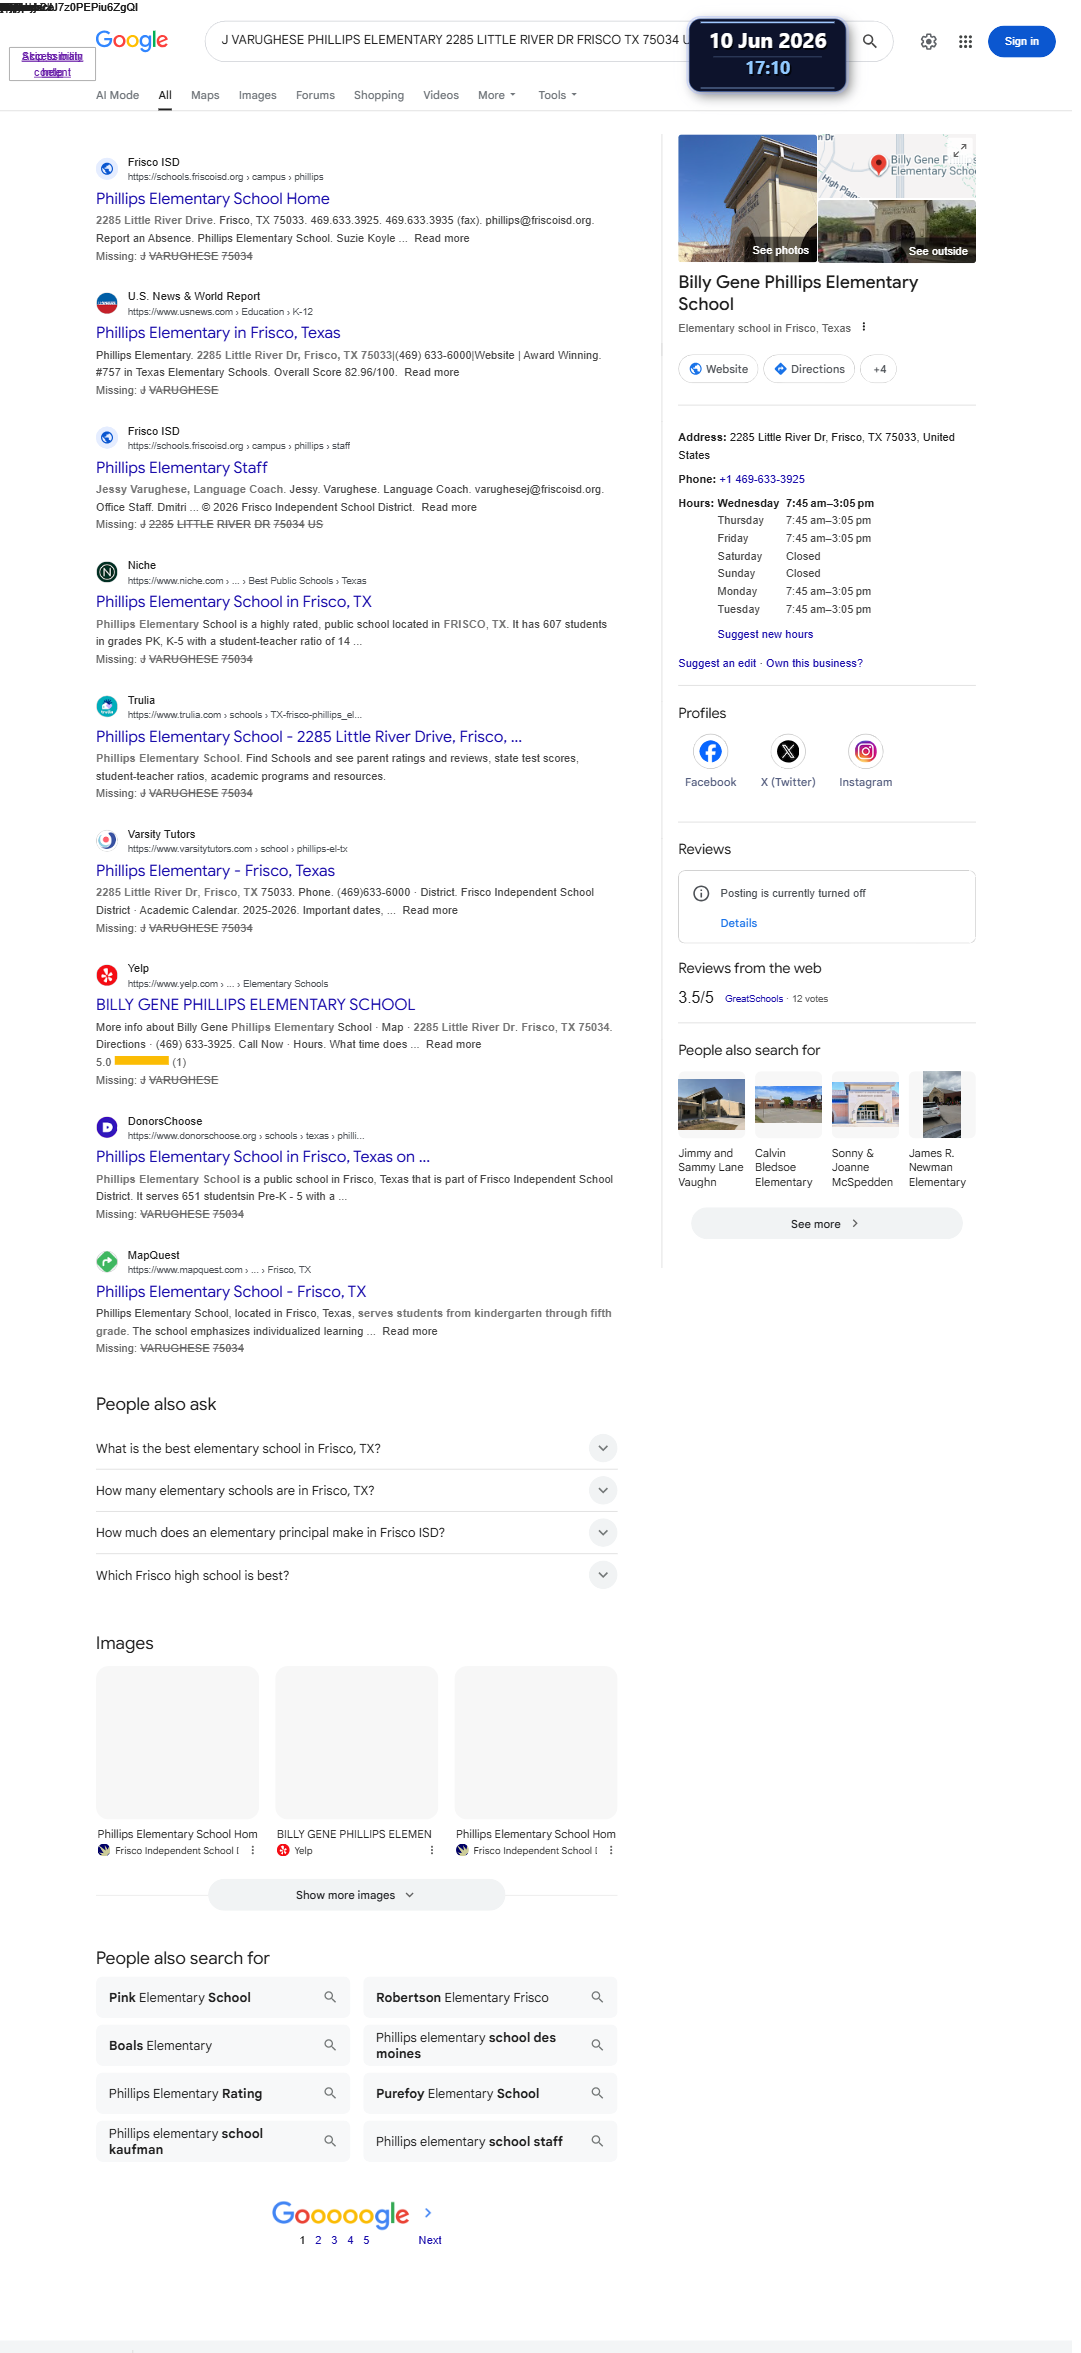Viewport: 1081px width, 2353px height.
Task: Open more options beside Elementary school in Frisco
Action: pos(864,327)
